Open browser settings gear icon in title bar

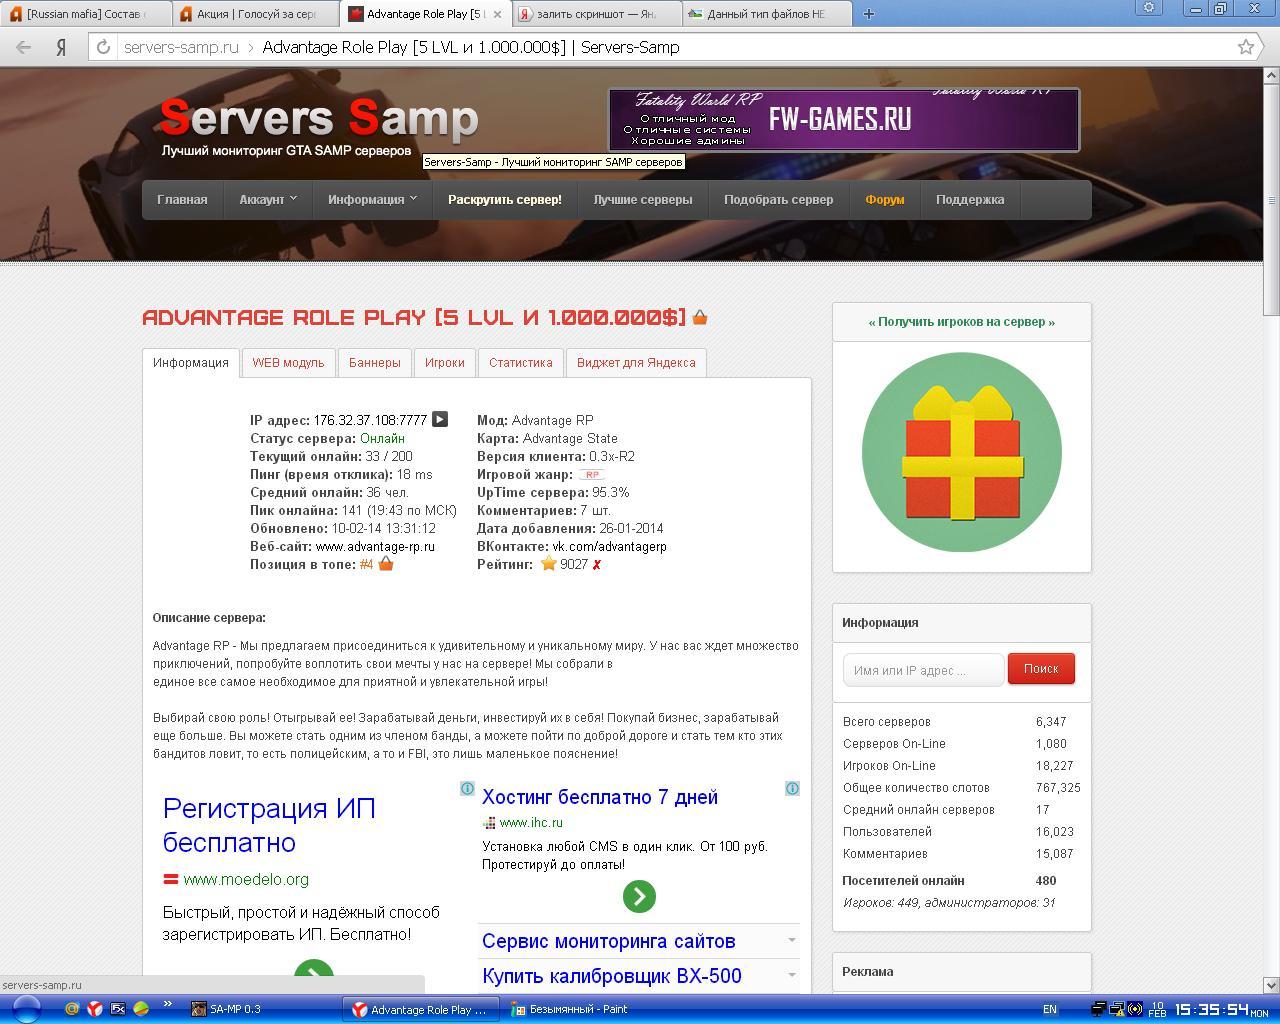[x=1149, y=8]
